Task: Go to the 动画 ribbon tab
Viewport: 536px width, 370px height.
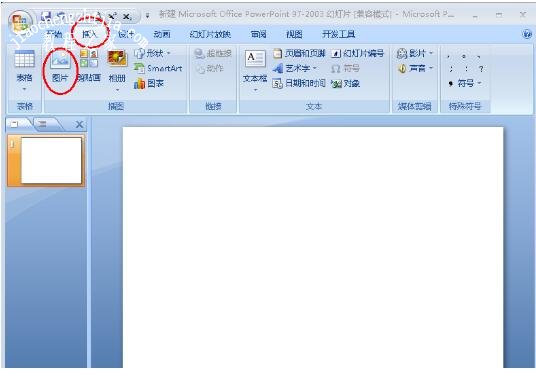Action: point(162,34)
